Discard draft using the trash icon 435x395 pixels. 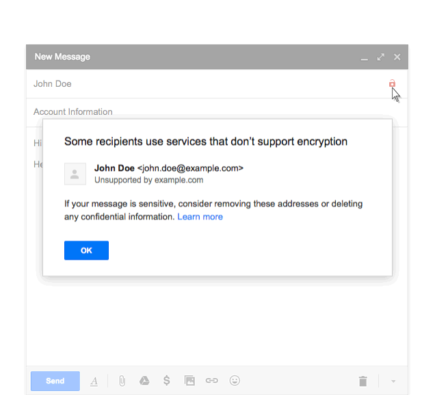pos(363,381)
